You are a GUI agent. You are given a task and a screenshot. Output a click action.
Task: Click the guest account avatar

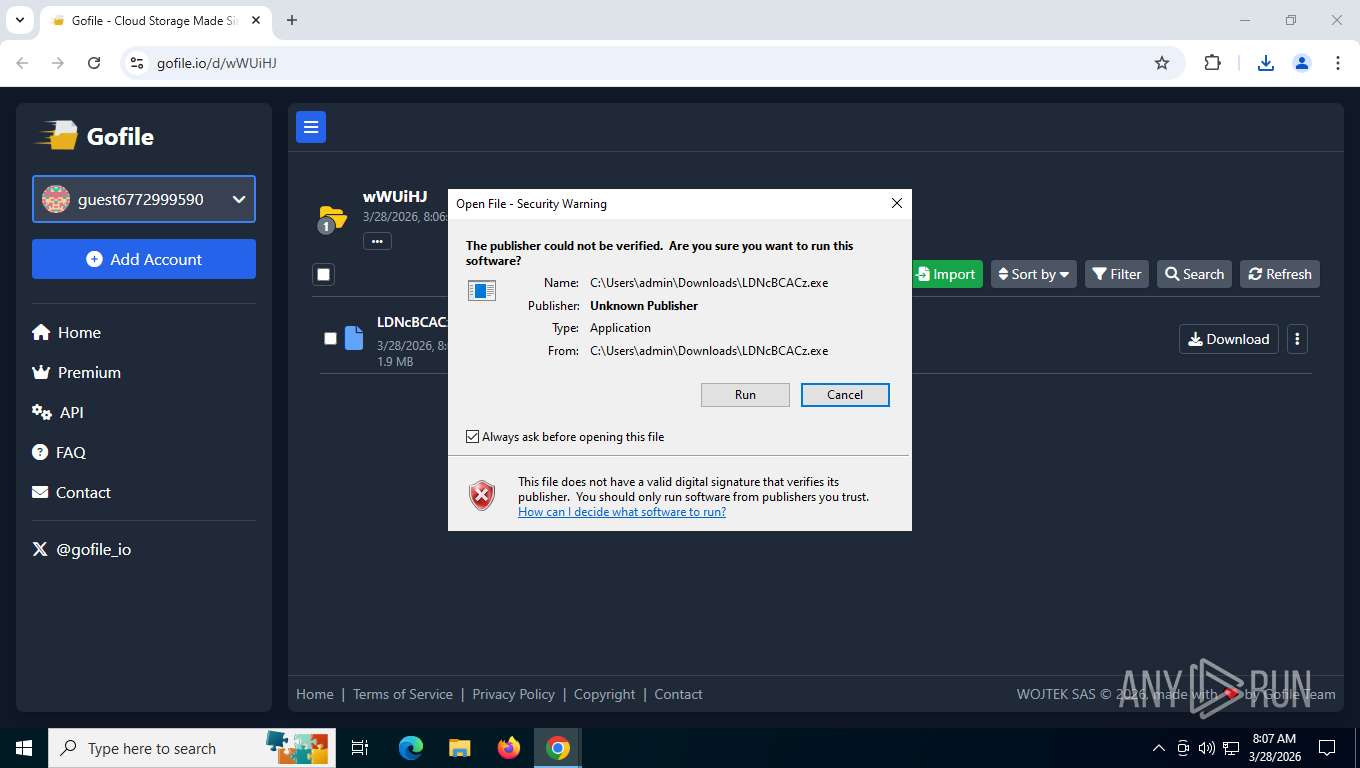pos(56,199)
